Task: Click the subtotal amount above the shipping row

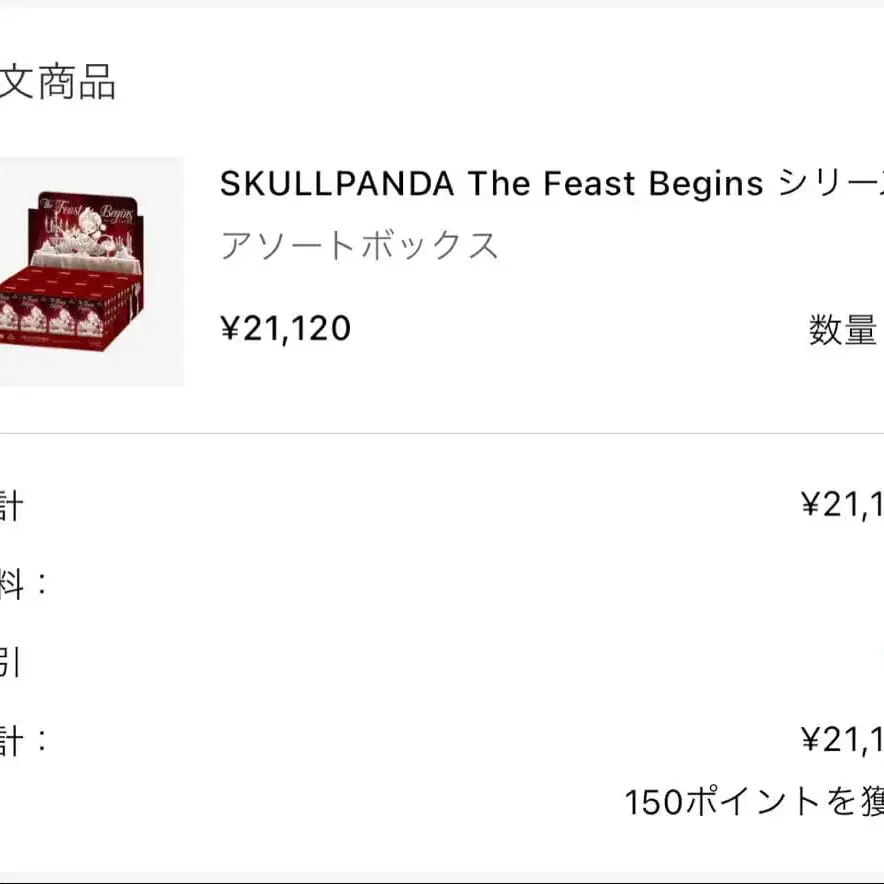Action: click(842, 505)
